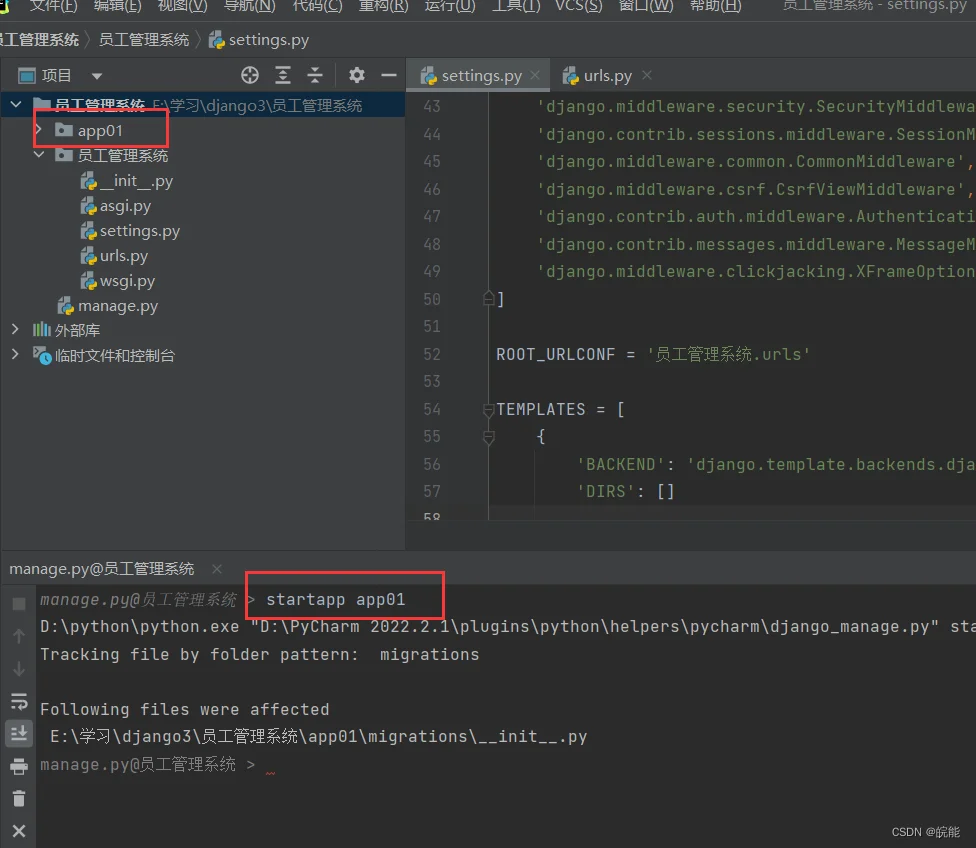Hide the project panel with minus icon
976x848 pixels.
389,75
